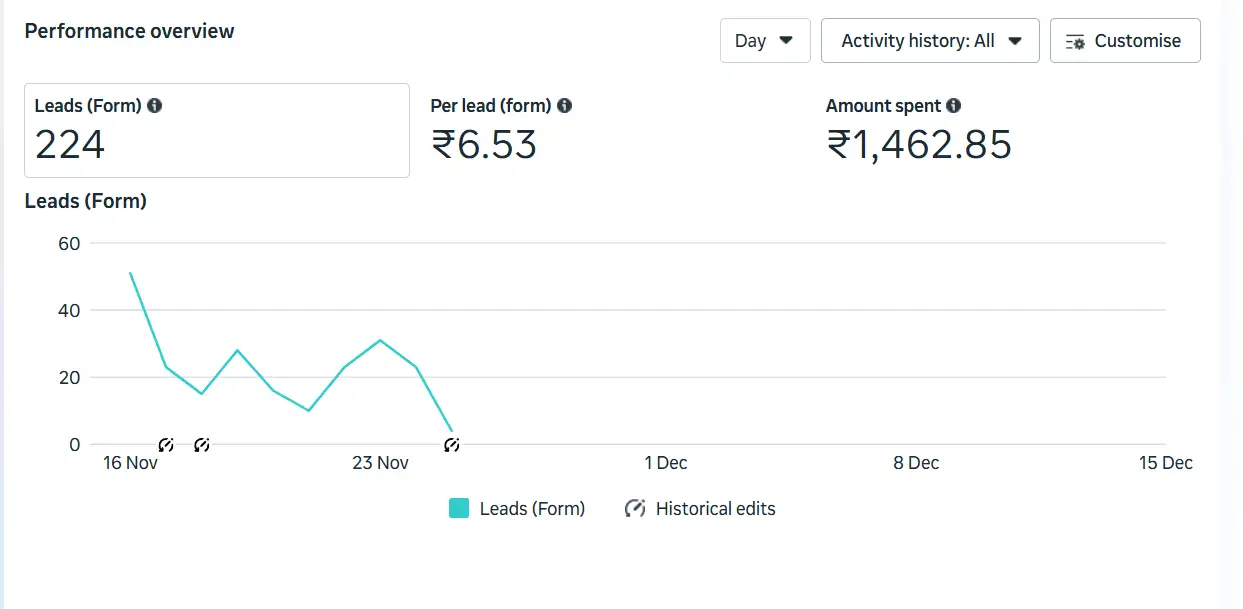Viewport: 1243px width, 609px height.
Task: Click the Historical edits legend icon
Action: click(x=635, y=509)
